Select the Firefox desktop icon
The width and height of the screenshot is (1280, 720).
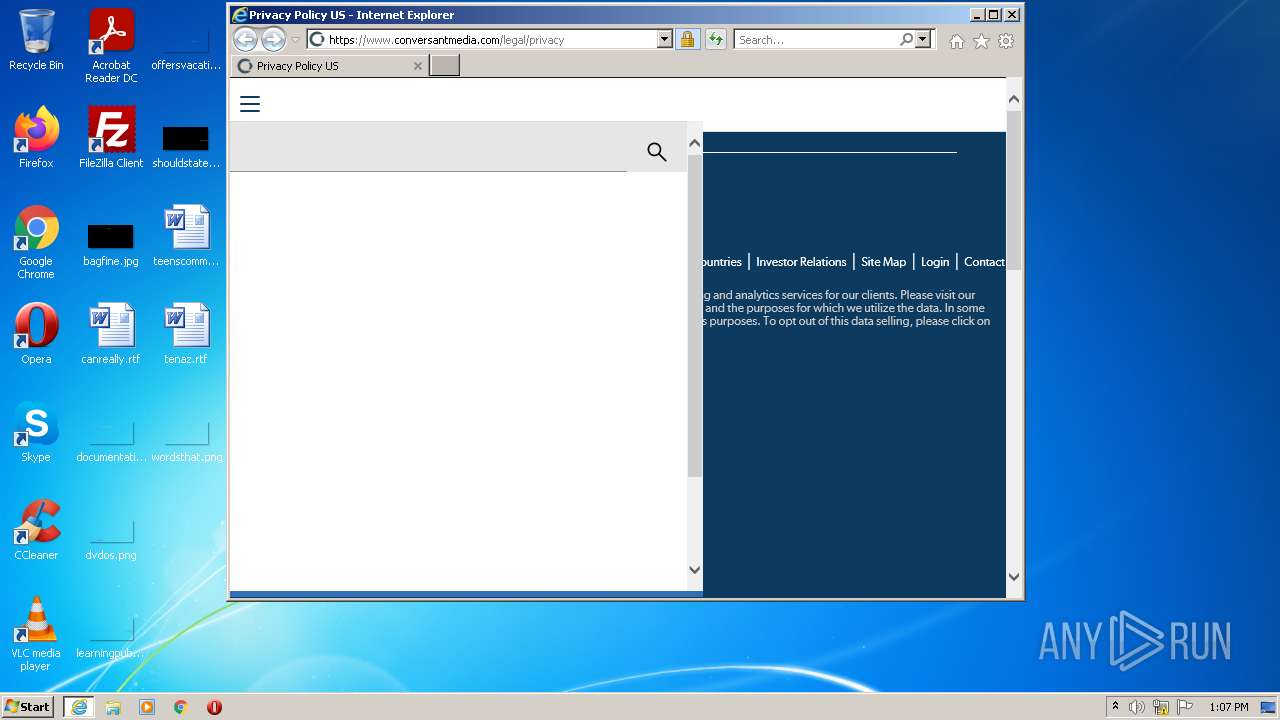[36, 137]
